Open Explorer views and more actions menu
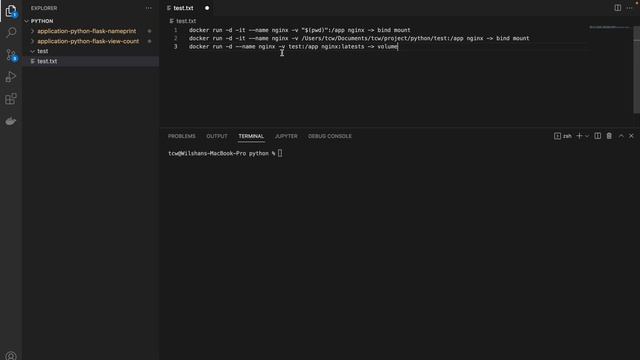The width and height of the screenshot is (640, 360). [149, 8]
